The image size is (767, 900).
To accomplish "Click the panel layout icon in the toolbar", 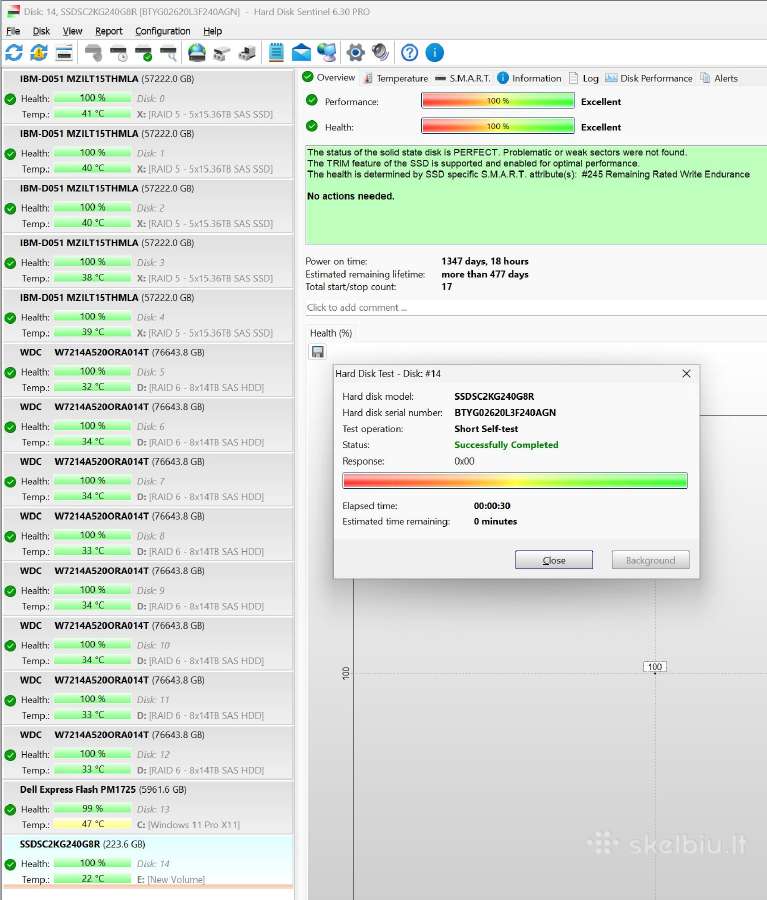I will point(64,53).
